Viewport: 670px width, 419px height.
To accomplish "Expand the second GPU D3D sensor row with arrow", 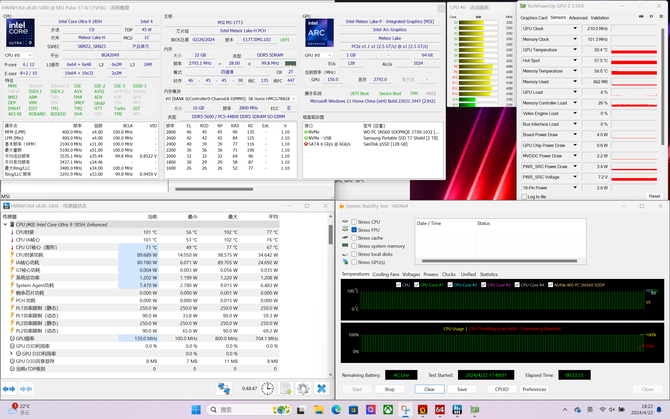I will tap(12, 354).
